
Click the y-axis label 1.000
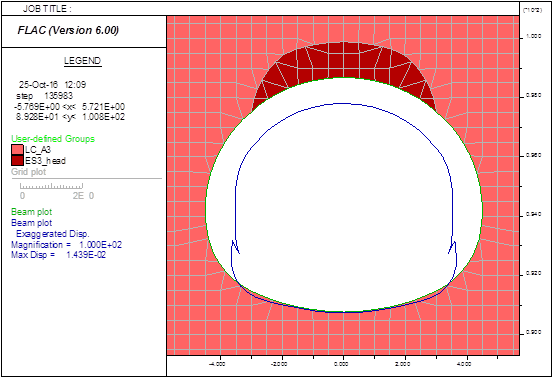click(534, 36)
